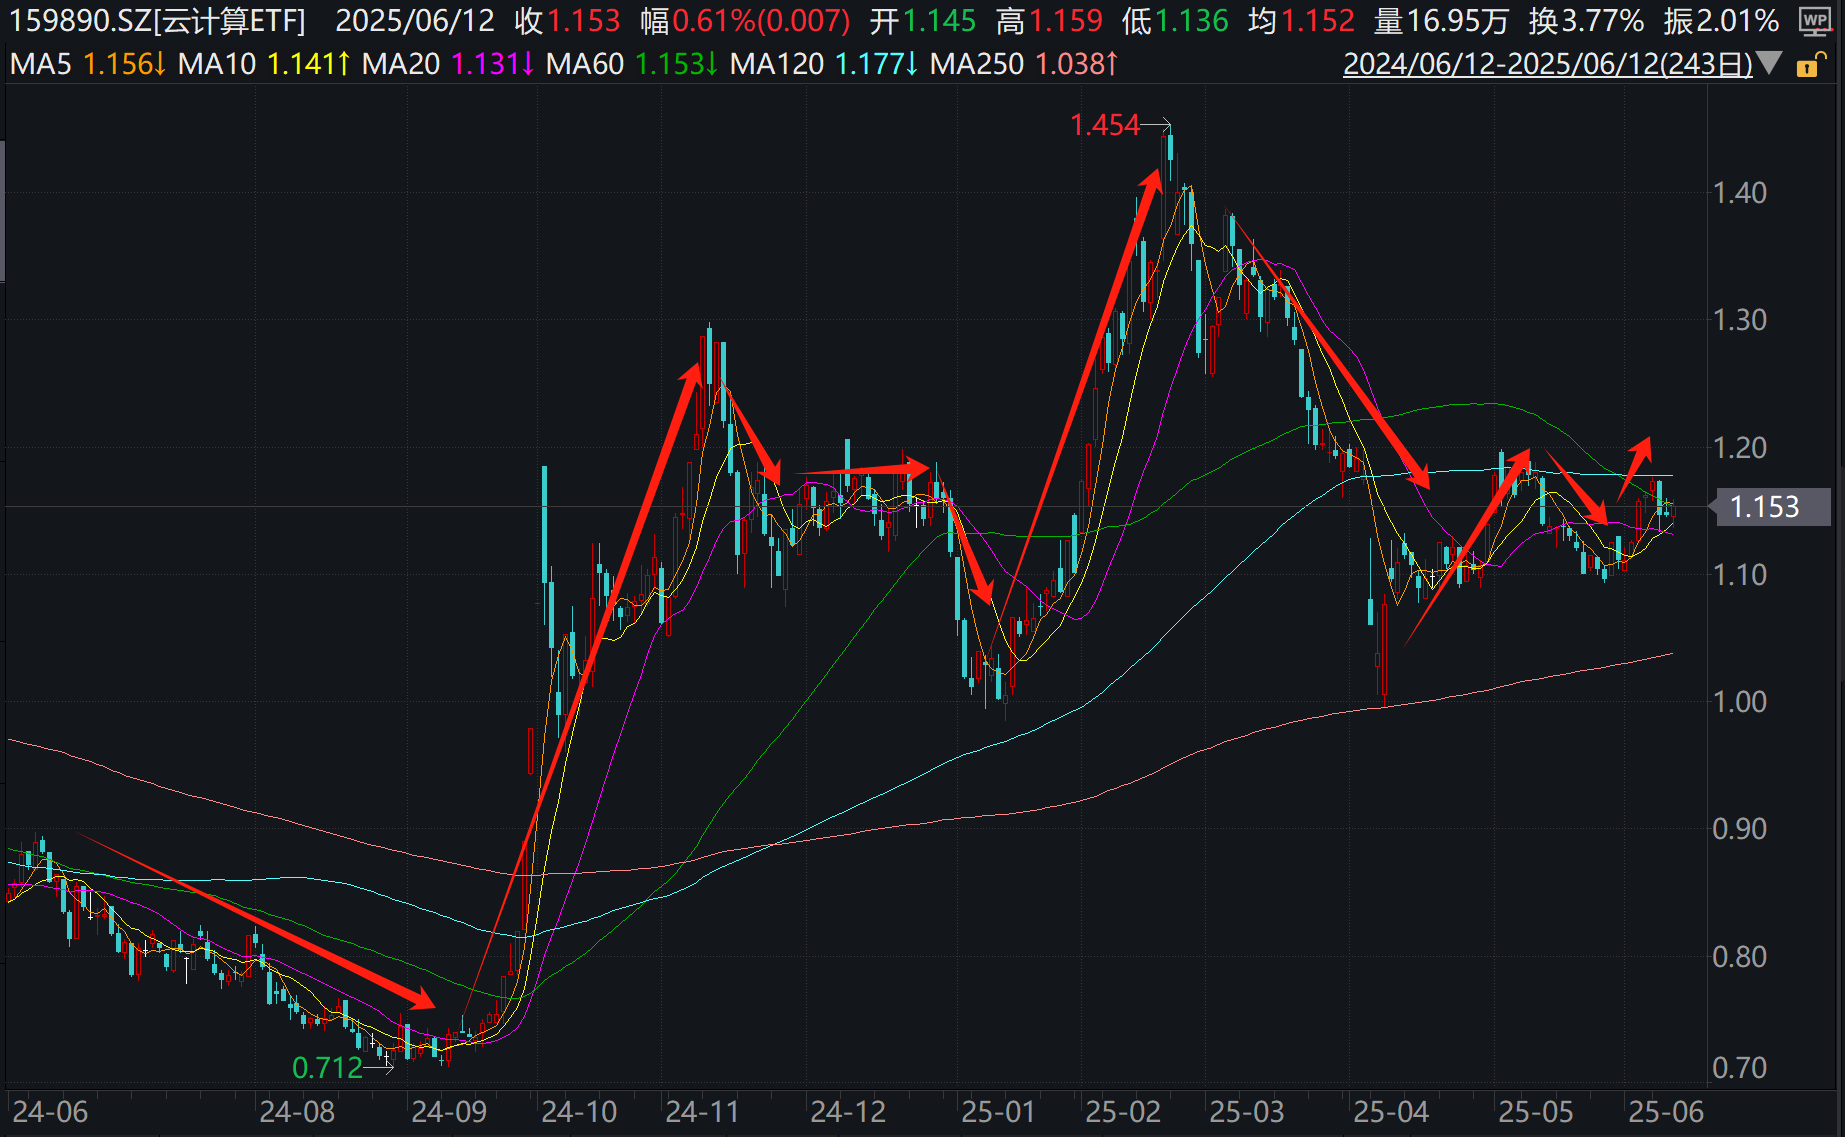The image size is (1845, 1137).
Task: Click the 24-06 date axis label
Action: click(50, 1112)
